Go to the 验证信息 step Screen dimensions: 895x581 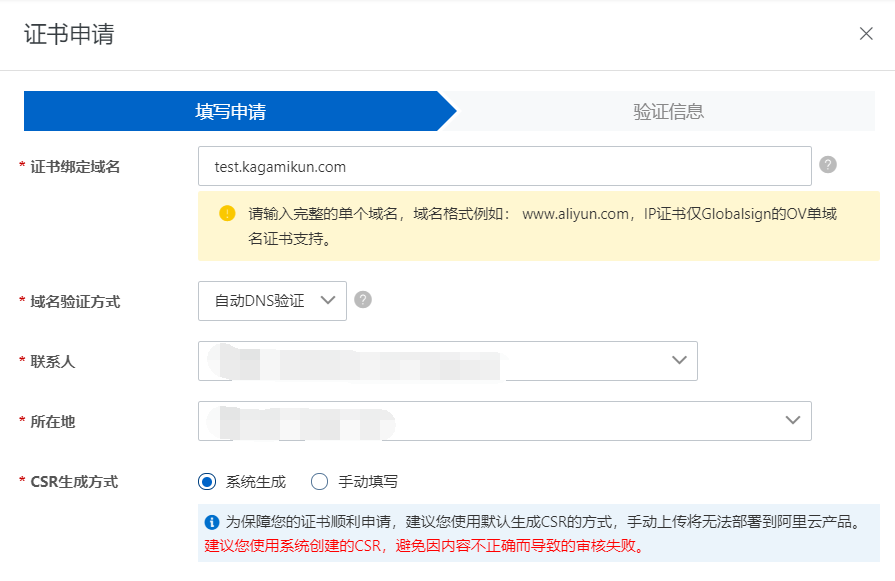click(668, 111)
